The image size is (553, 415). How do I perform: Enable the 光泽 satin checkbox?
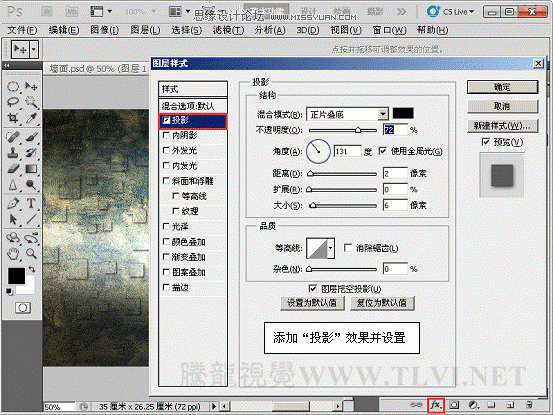[166, 226]
